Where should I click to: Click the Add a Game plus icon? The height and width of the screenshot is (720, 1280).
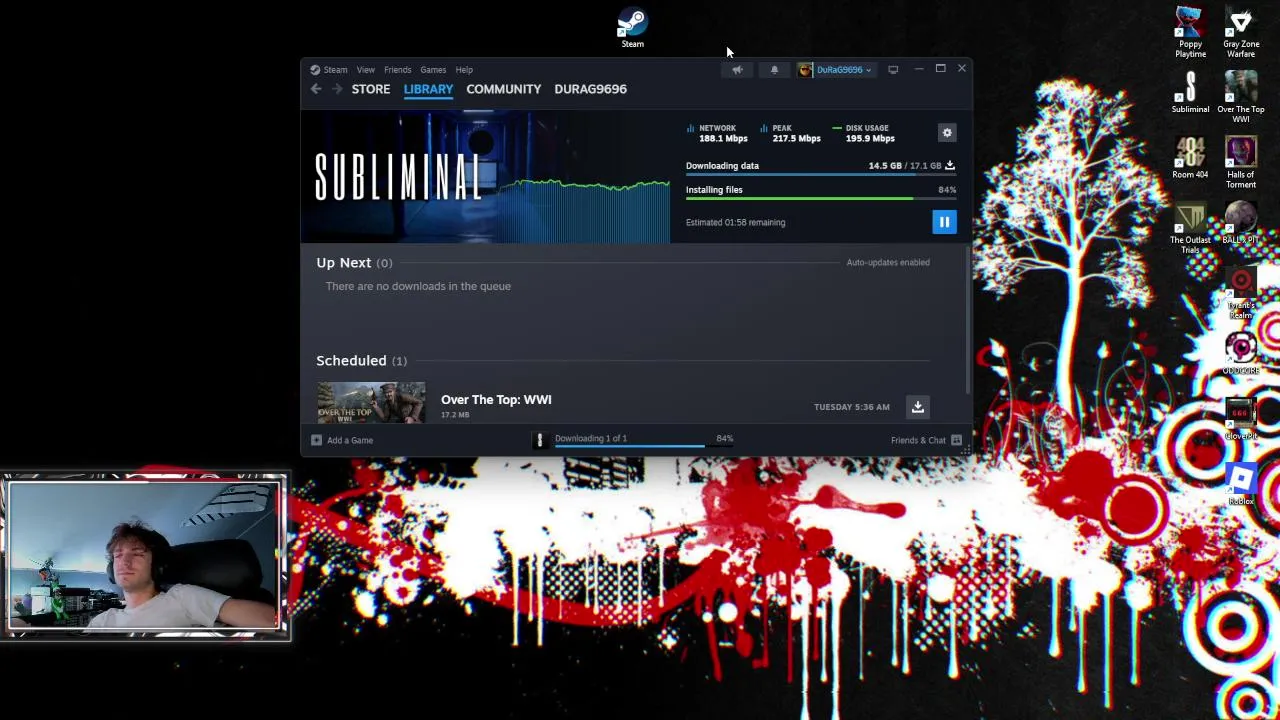click(x=316, y=440)
